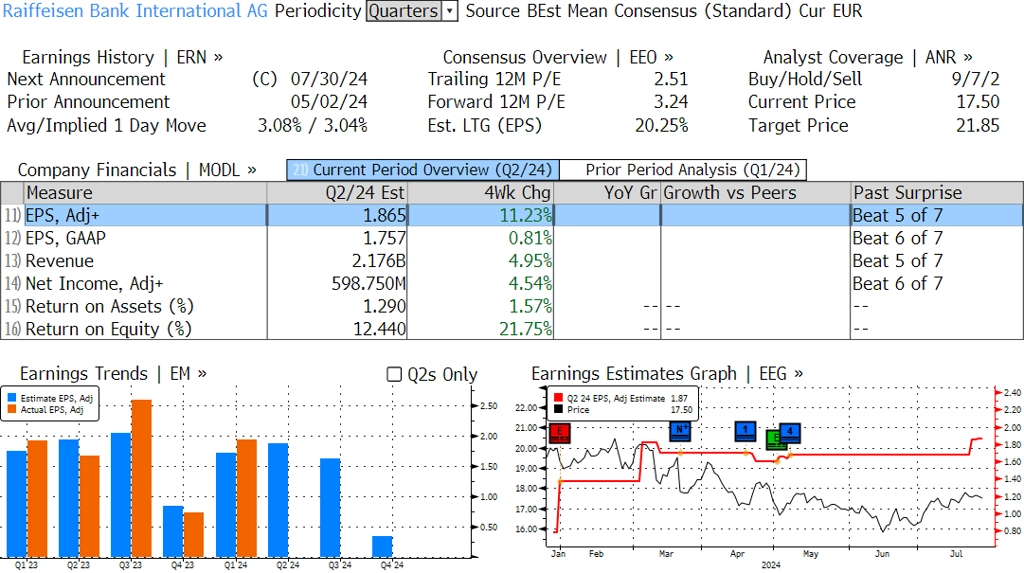Click the Q2'24 blue estimate bar
1024x573 pixels.
click(278, 500)
